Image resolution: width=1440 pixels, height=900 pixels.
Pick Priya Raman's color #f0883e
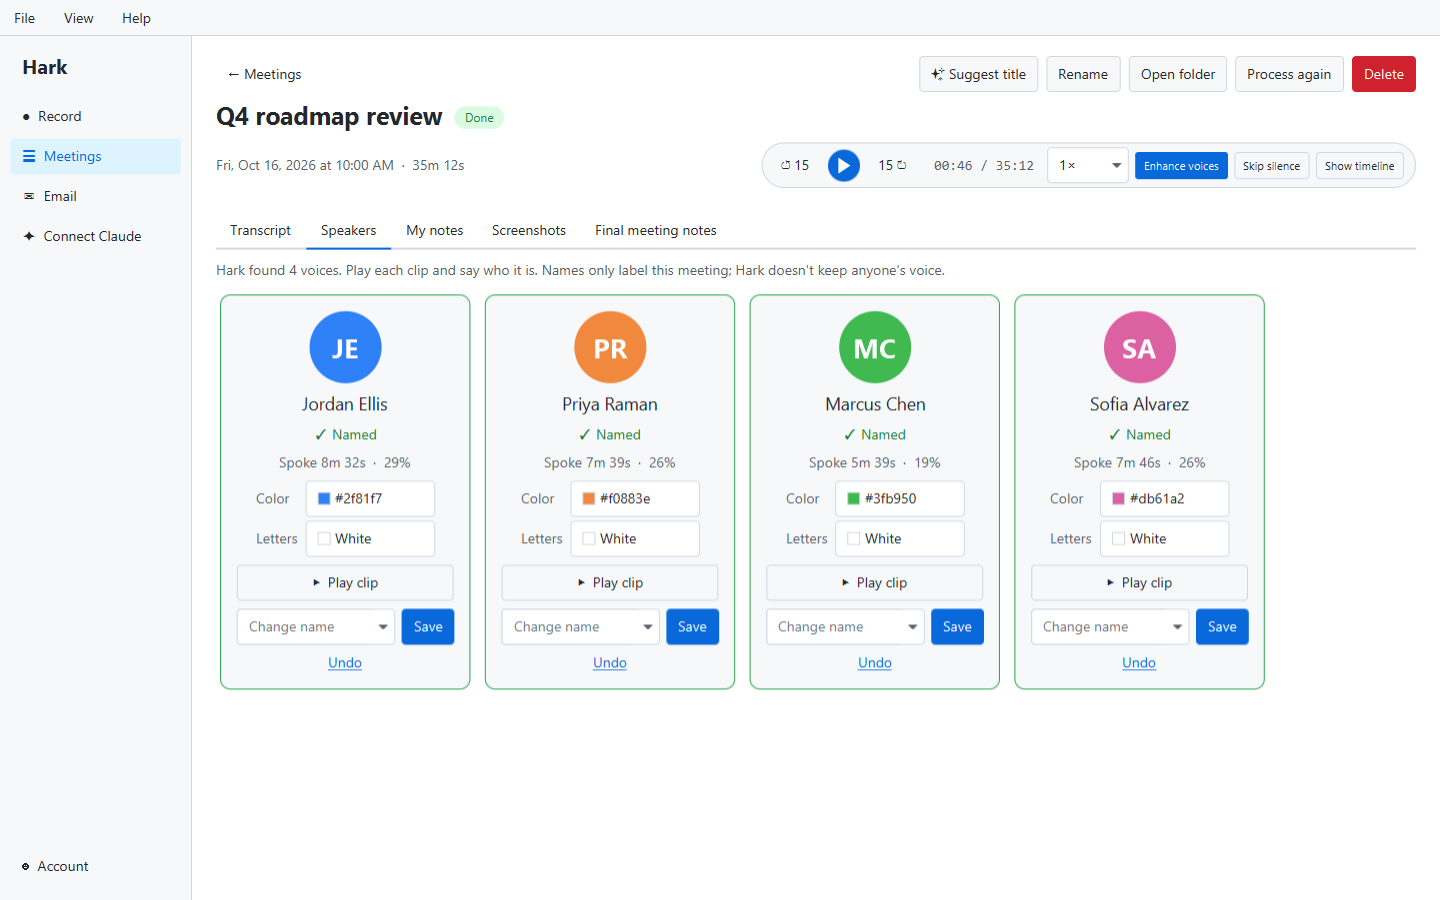[x=635, y=499]
